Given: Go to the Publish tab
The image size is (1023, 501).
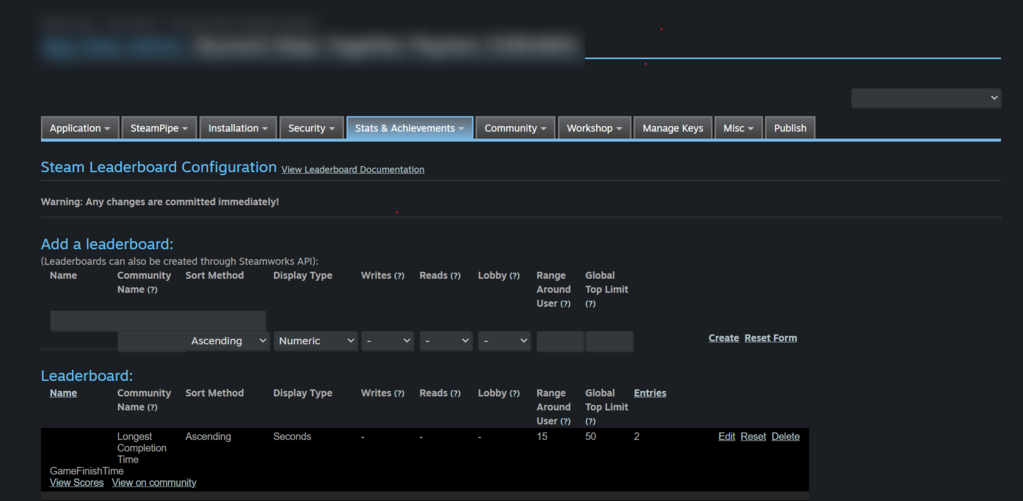Looking at the screenshot, I should point(790,128).
